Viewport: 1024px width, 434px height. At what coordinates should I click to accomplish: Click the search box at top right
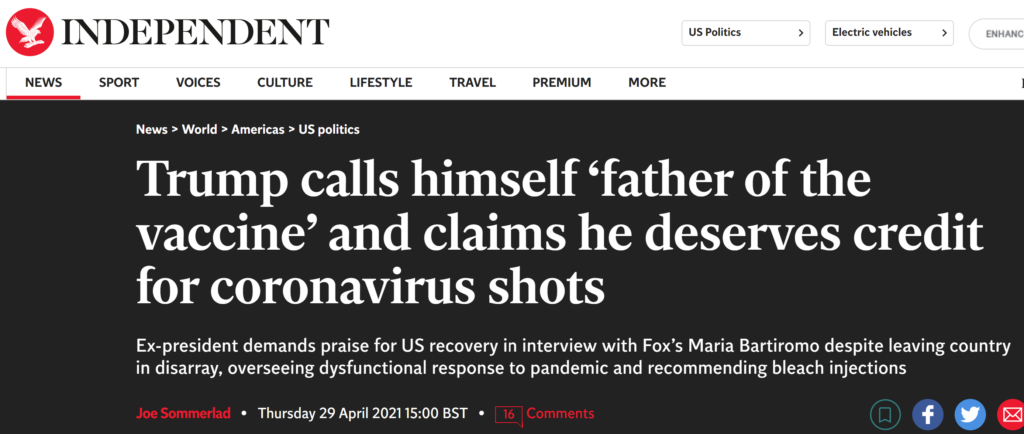[x=997, y=33]
